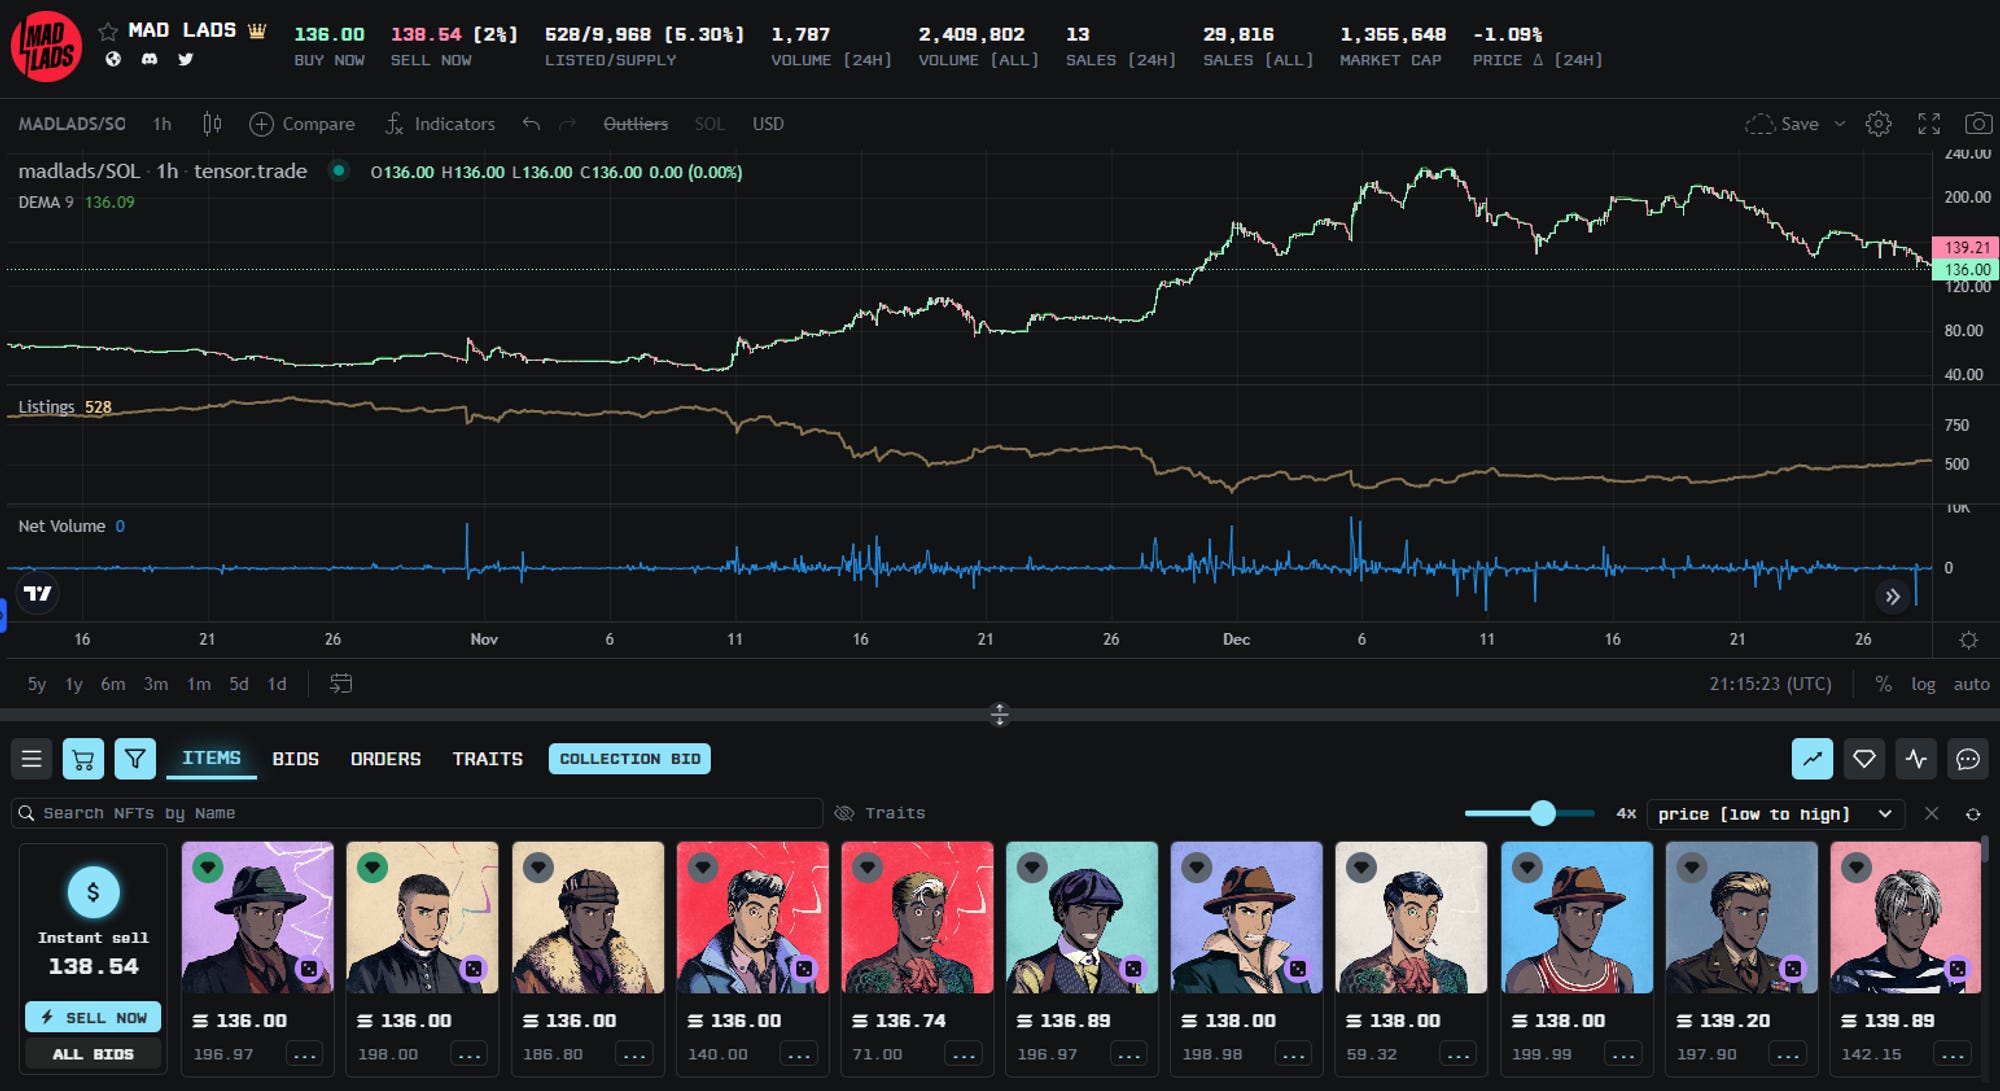The image size is (2000, 1091).
Task: Open chart settings gear icon
Action: click(1878, 124)
